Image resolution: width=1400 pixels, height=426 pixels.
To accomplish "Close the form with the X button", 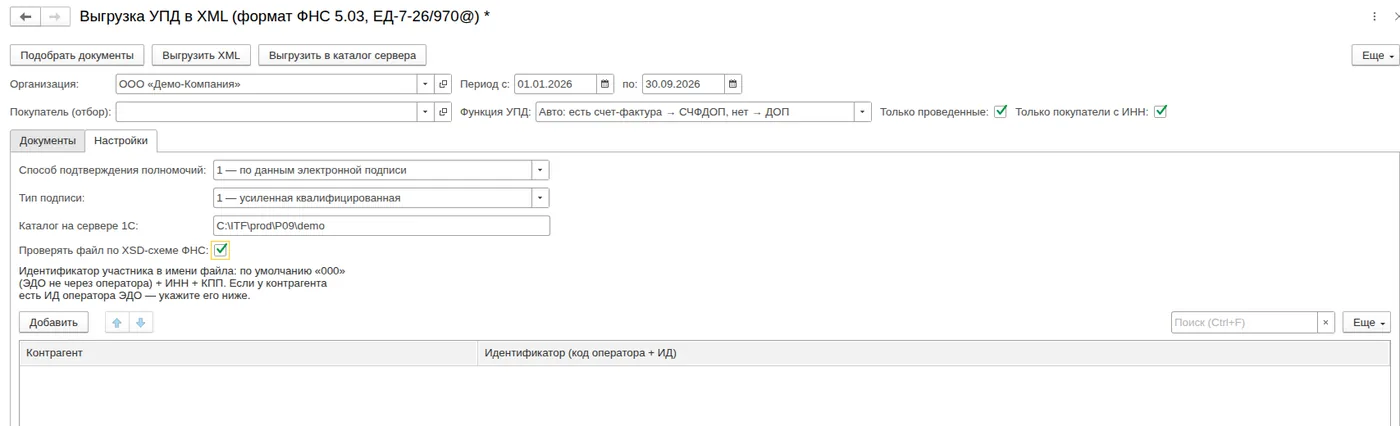I will pos(1396,17).
